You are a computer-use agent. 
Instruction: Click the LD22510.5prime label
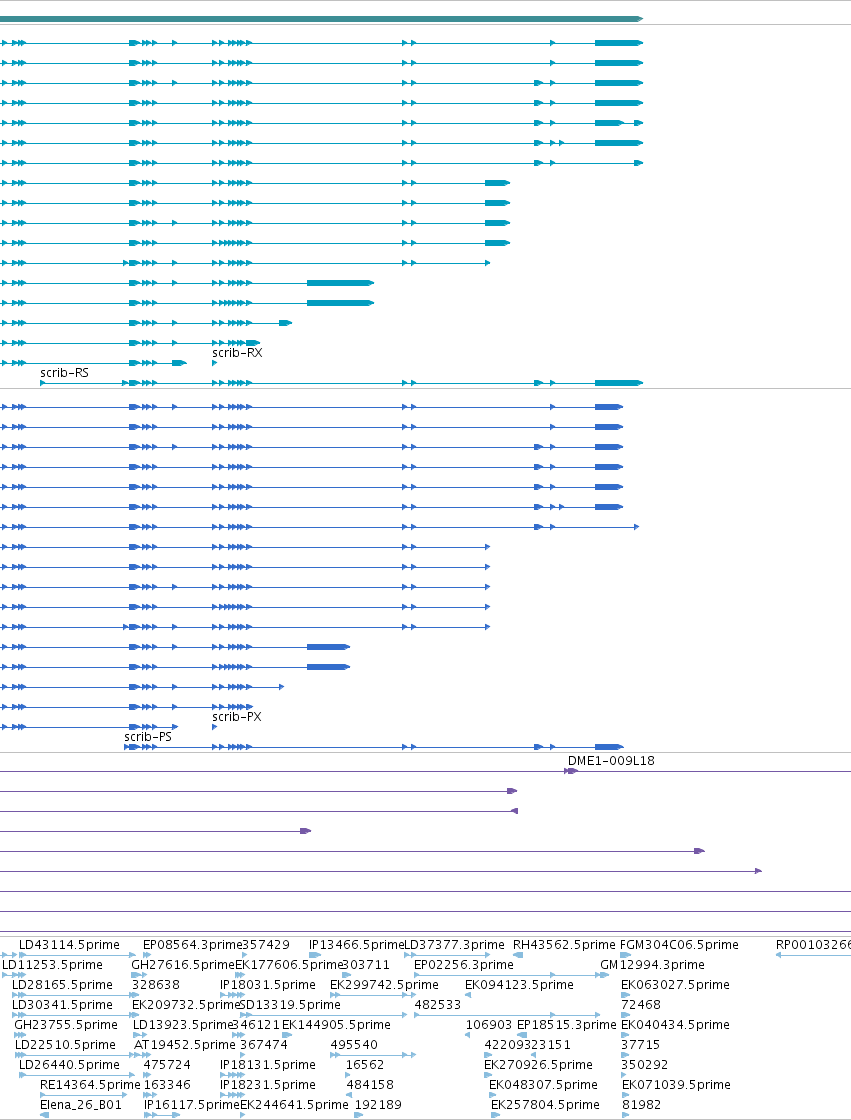coord(65,1045)
